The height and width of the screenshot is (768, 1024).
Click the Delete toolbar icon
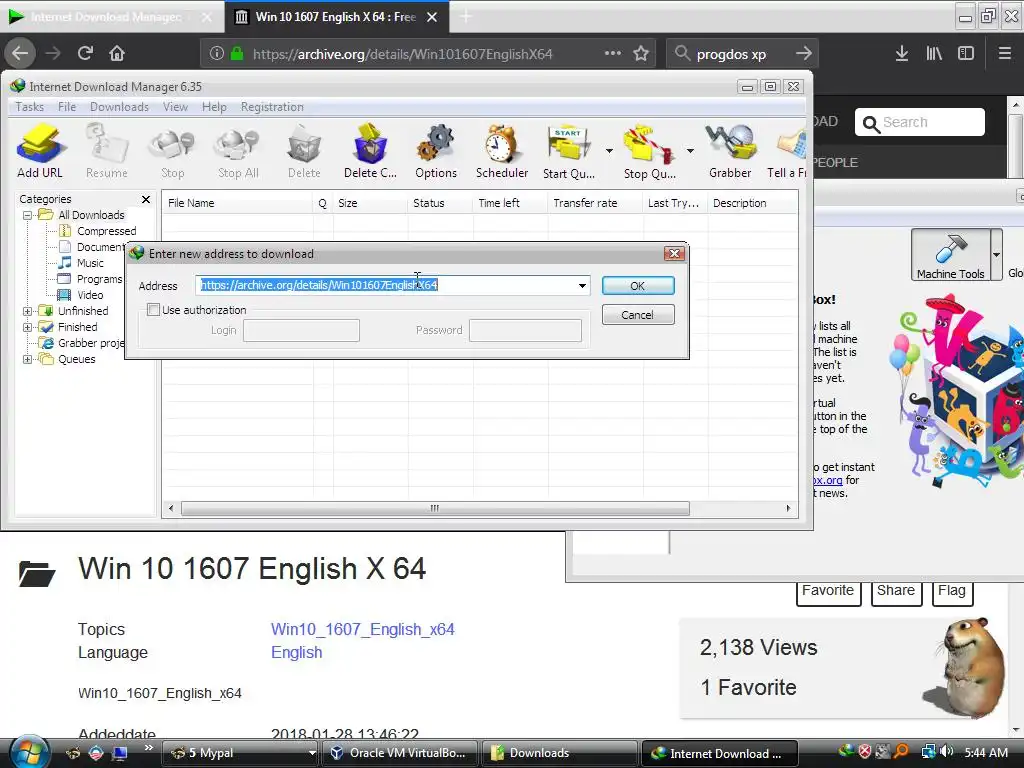[x=304, y=151]
